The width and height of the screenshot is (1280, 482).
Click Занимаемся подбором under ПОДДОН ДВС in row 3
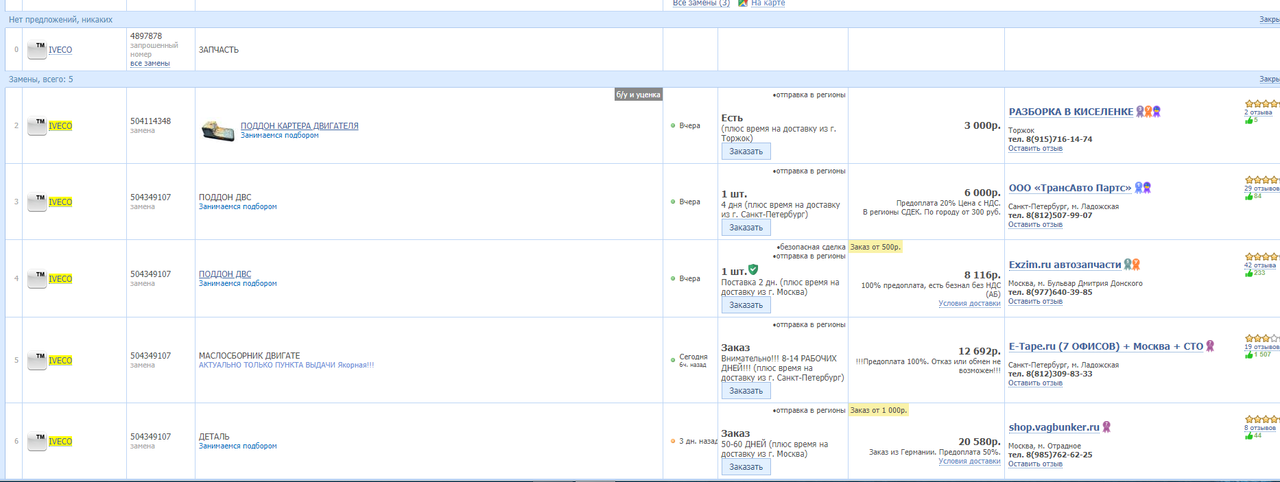pos(238,207)
